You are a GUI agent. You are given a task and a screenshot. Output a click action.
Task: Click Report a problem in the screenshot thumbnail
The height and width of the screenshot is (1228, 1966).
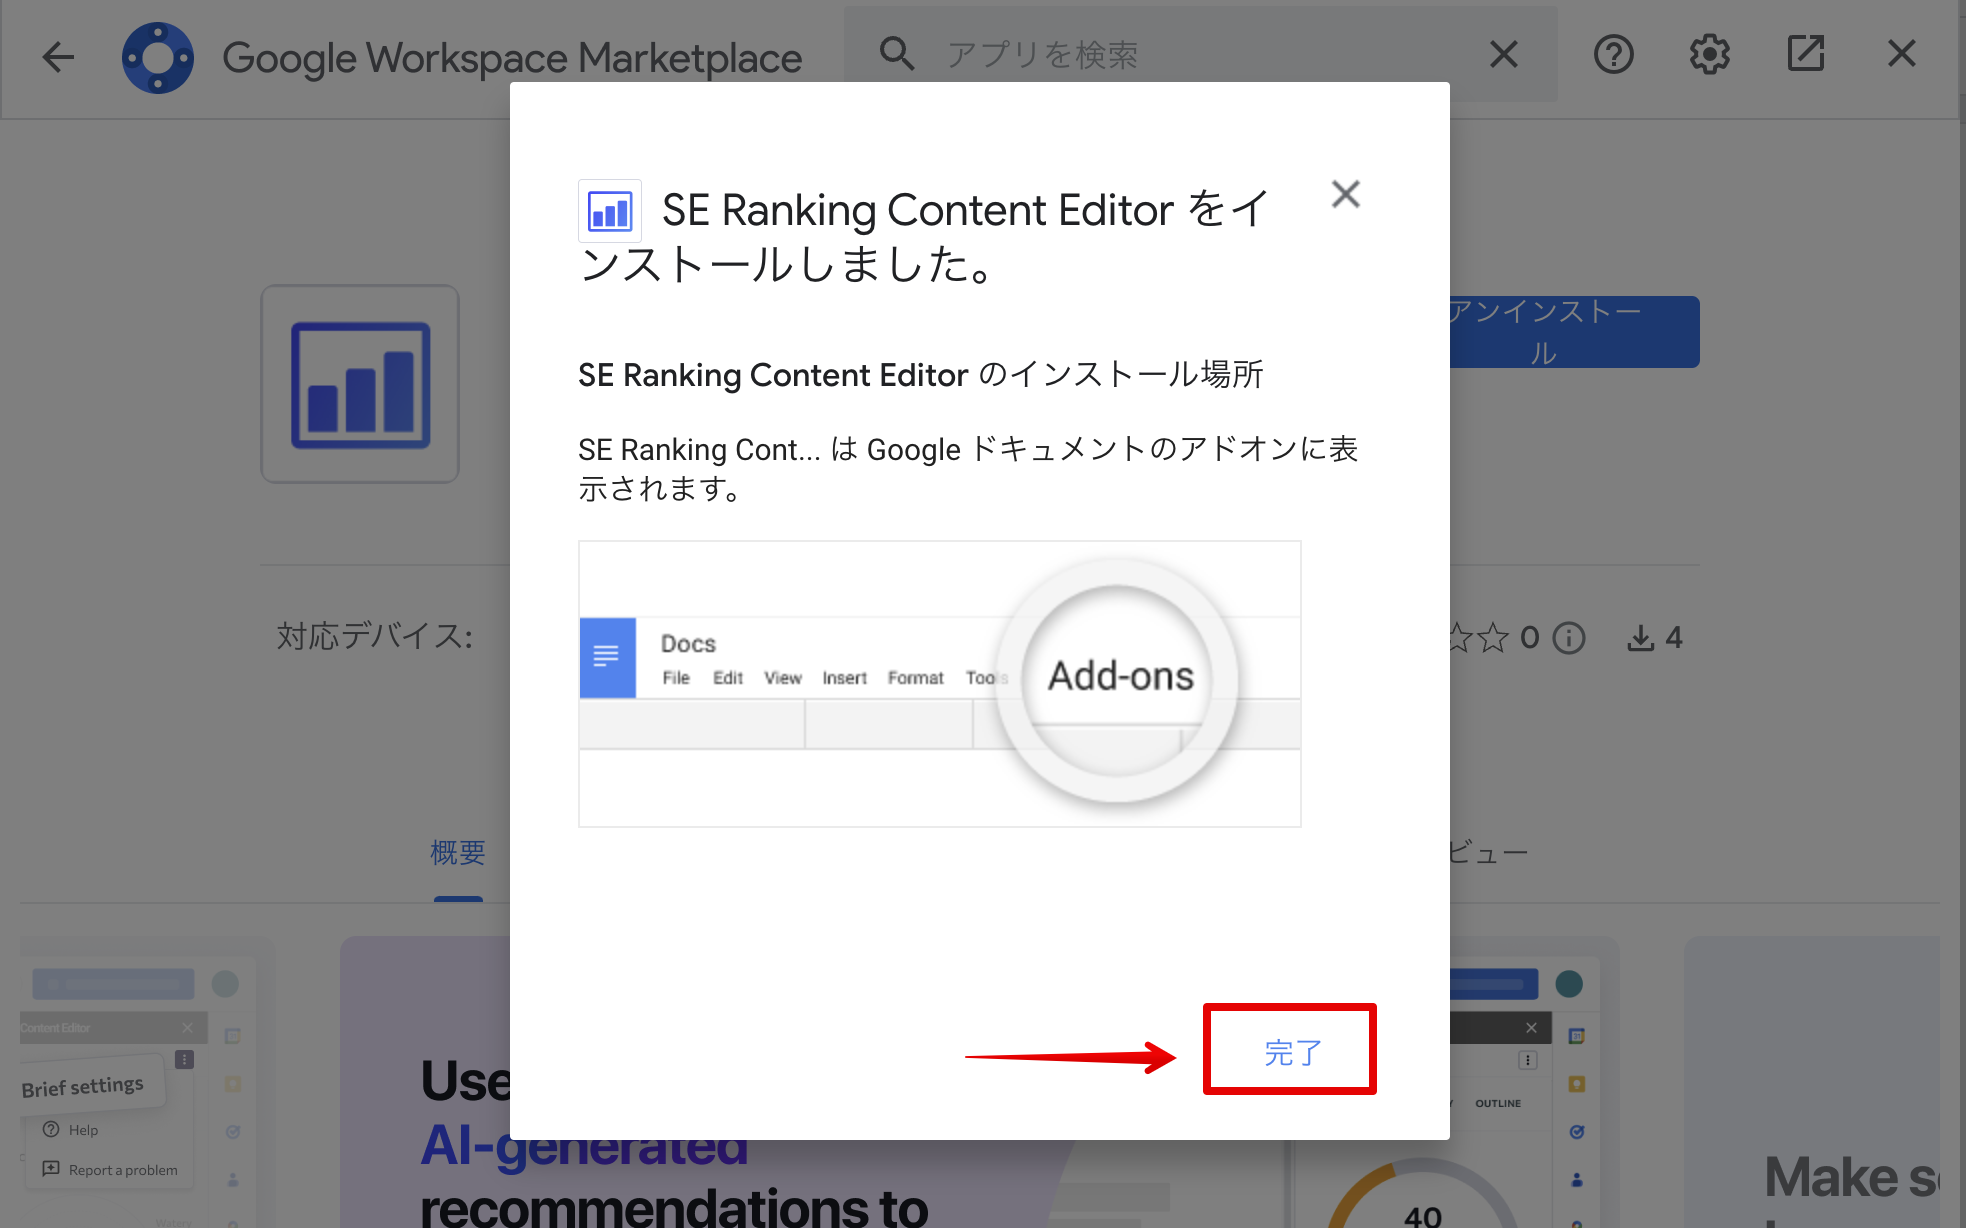tap(122, 1170)
